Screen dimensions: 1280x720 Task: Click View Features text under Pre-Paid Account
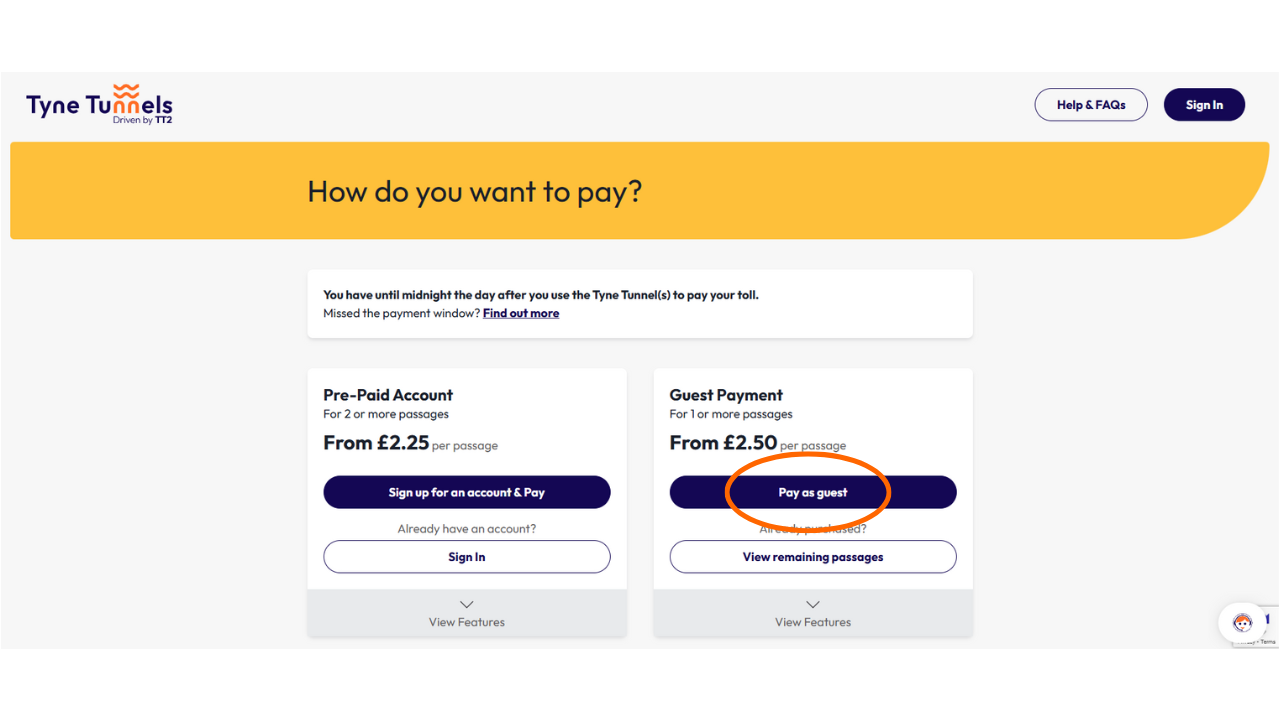pyautogui.click(x=467, y=622)
